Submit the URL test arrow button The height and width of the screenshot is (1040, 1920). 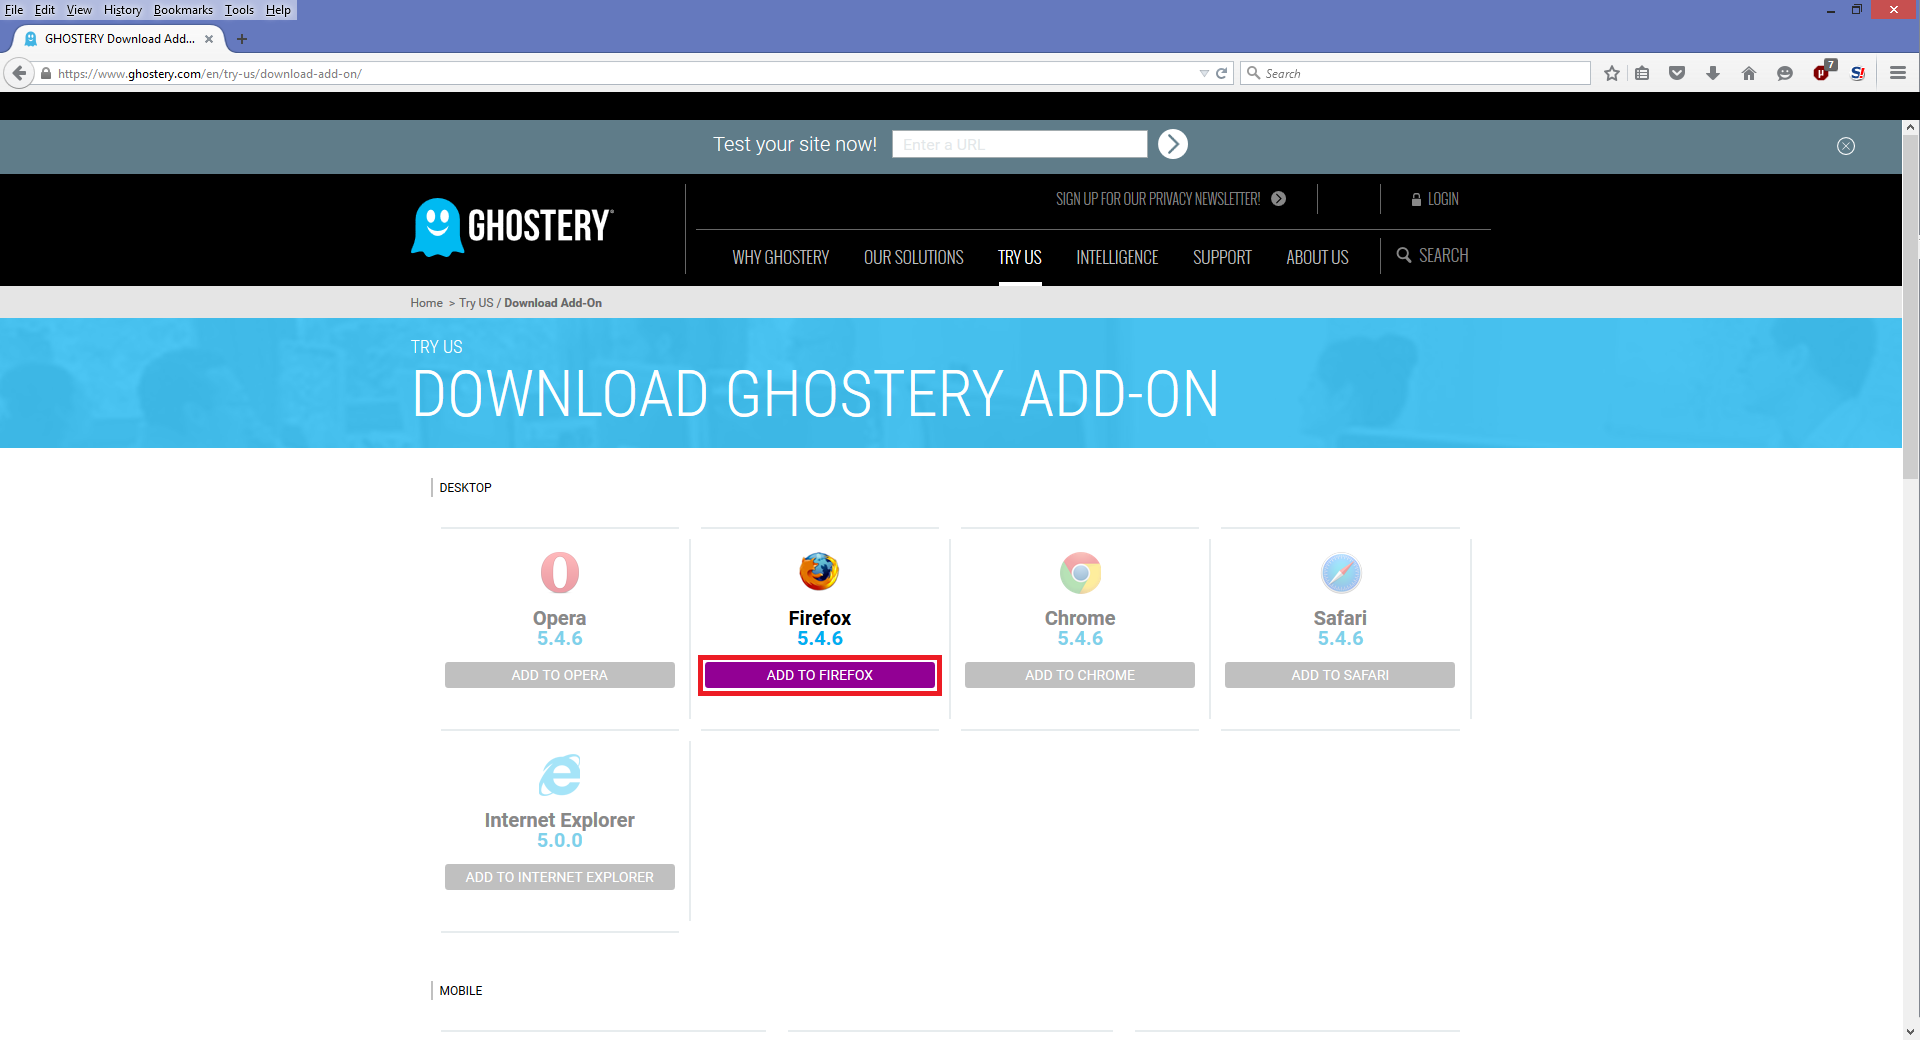[1172, 144]
